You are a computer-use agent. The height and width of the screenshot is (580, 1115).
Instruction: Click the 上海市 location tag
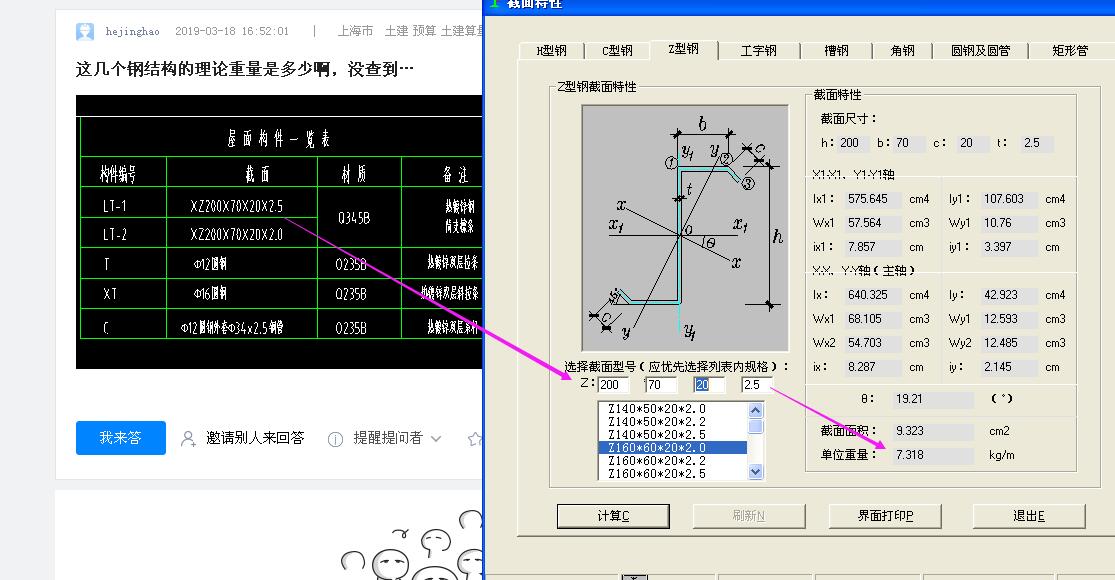pyautogui.click(x=356, y=31)
